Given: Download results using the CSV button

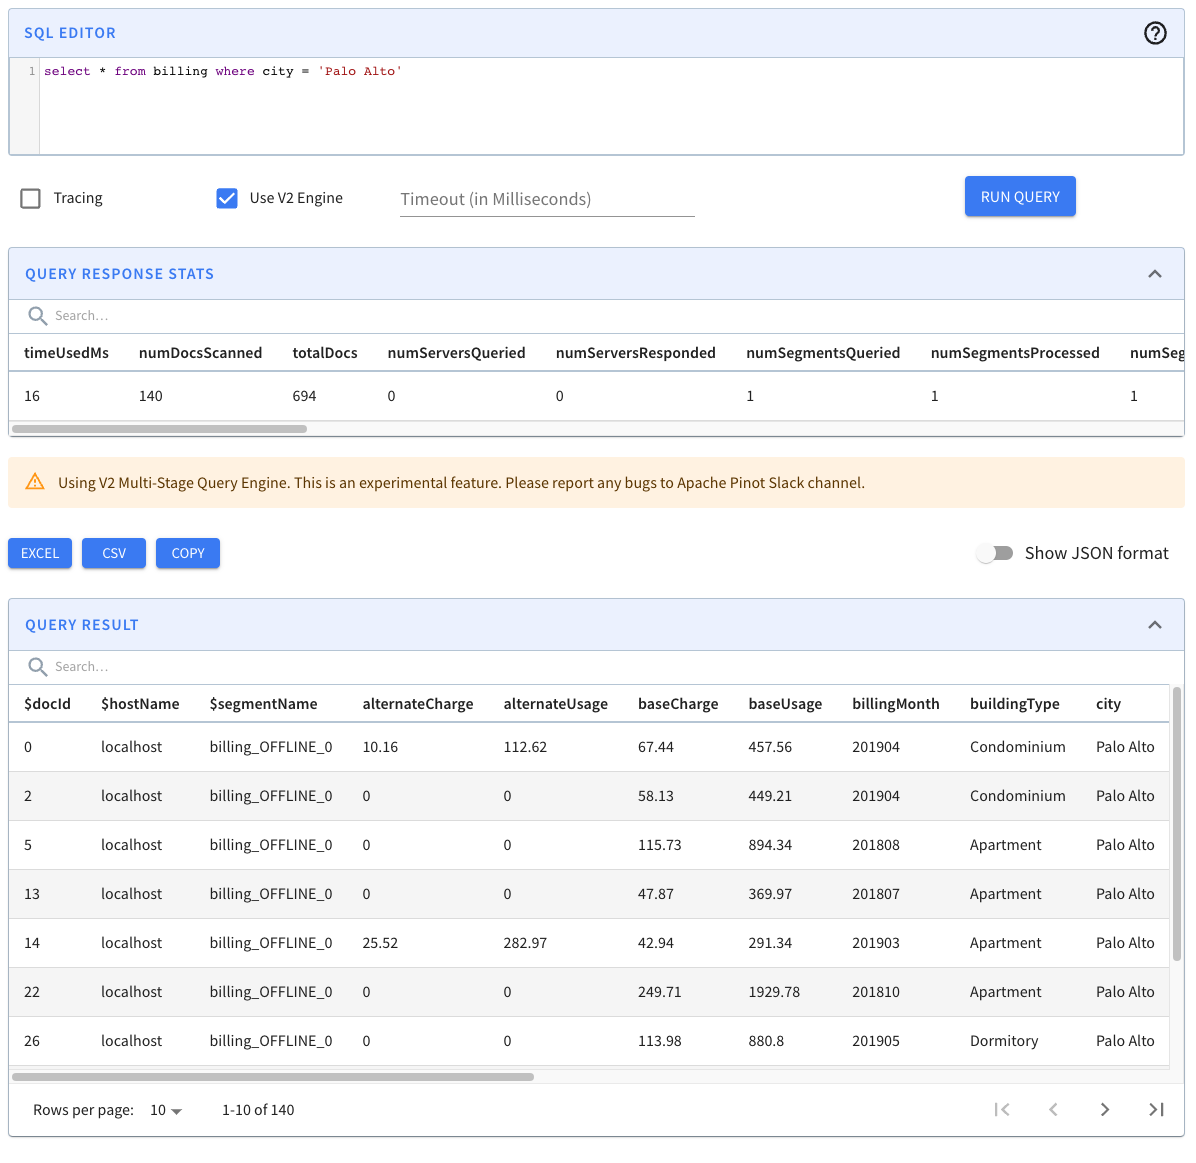Looking at the screenshot, I should point(114,553).
